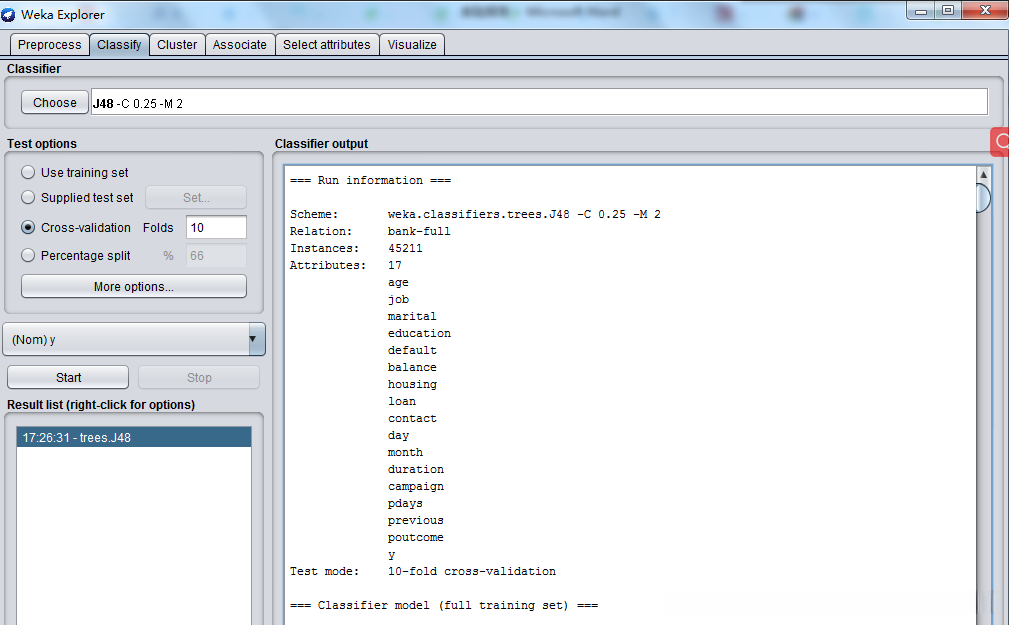Select the 17:26:31 - trees.J48 result entry

coord(134,438)
